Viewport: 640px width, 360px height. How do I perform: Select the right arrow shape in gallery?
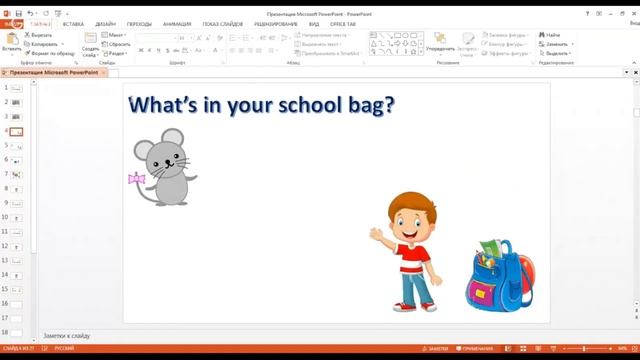[x=397, y=44]
